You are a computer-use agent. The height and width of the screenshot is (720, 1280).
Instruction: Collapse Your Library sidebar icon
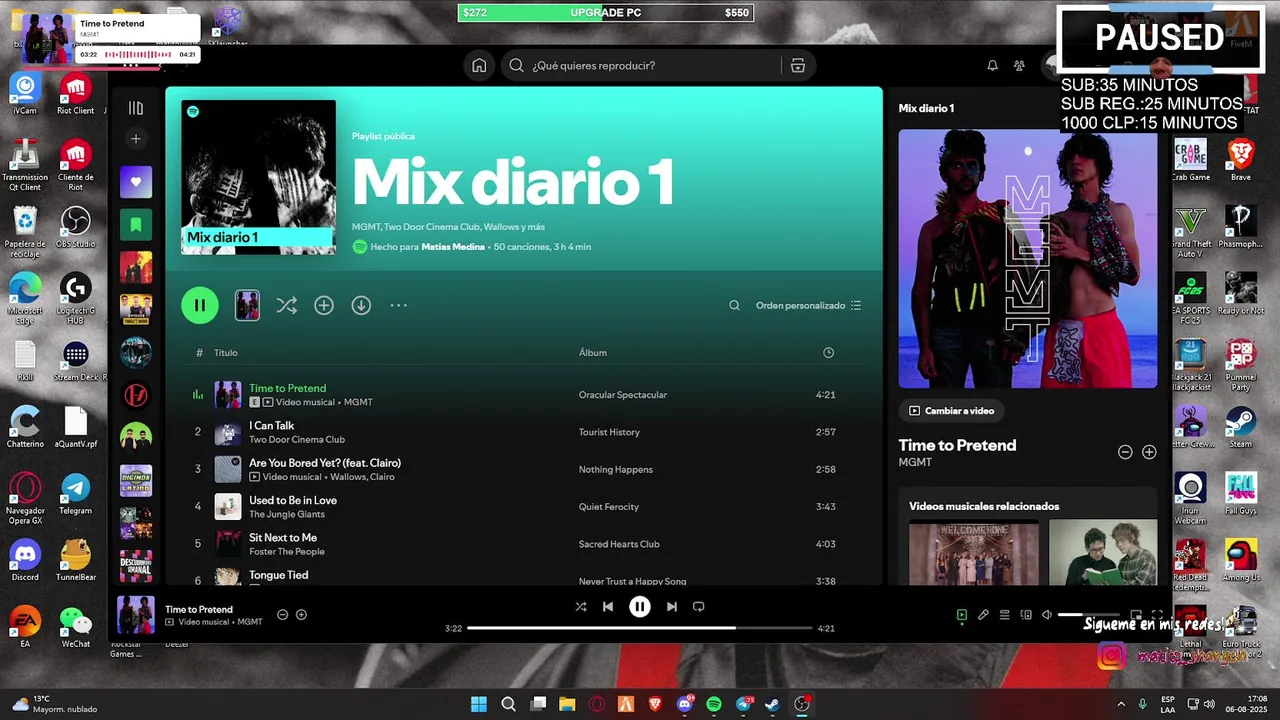pyautogui.click(x=136, y=108)
